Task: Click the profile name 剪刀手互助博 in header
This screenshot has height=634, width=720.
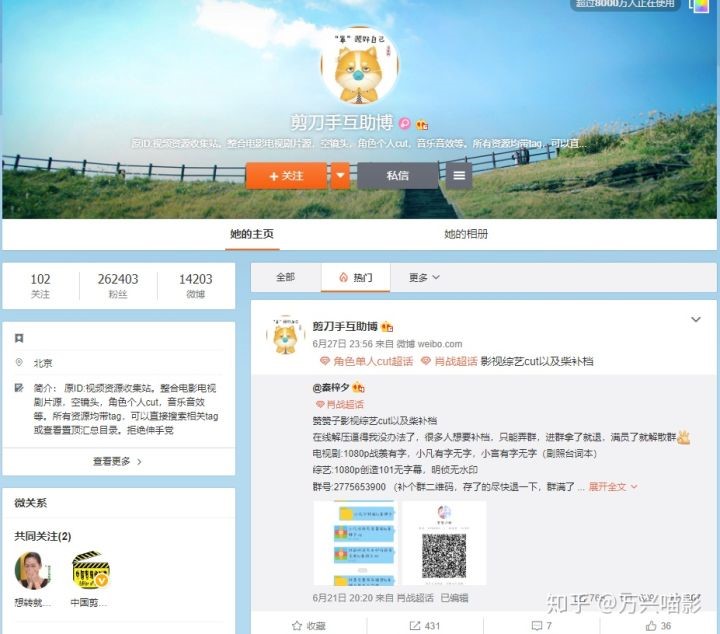Action: coord(342,123)
